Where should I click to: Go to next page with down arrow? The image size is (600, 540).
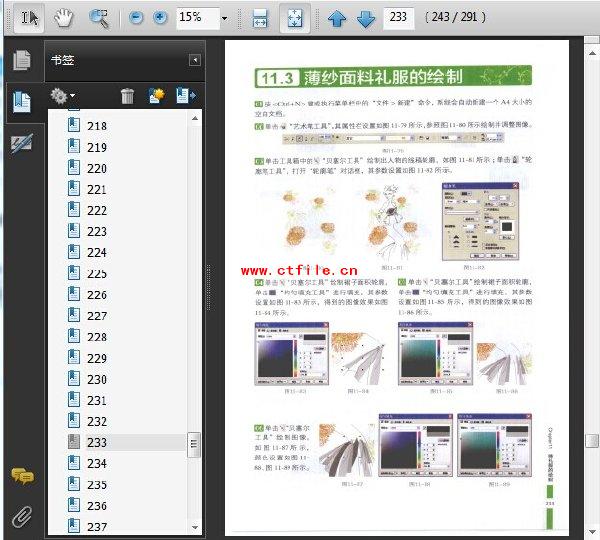click(x=365, y=18)
